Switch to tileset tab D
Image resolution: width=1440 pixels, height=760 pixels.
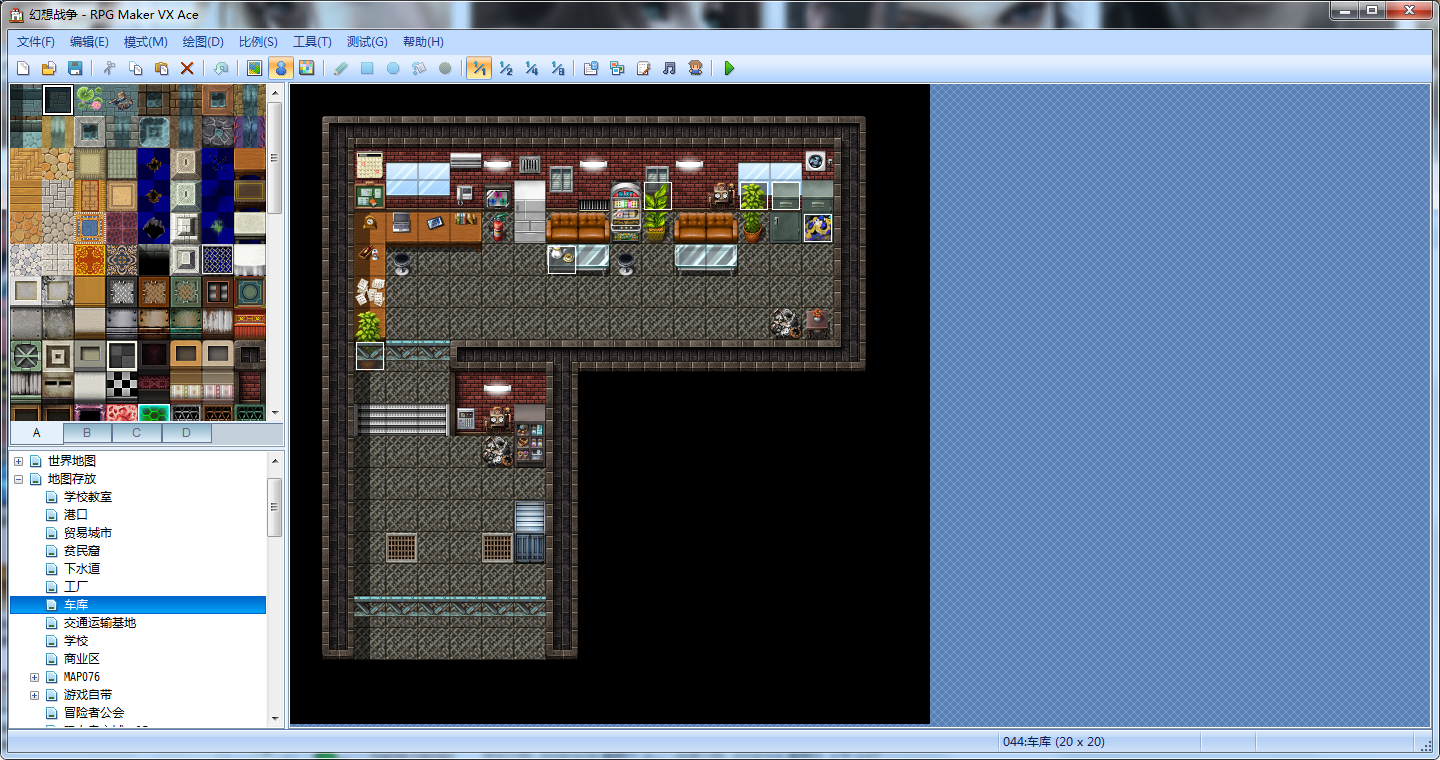click(186, 433)
